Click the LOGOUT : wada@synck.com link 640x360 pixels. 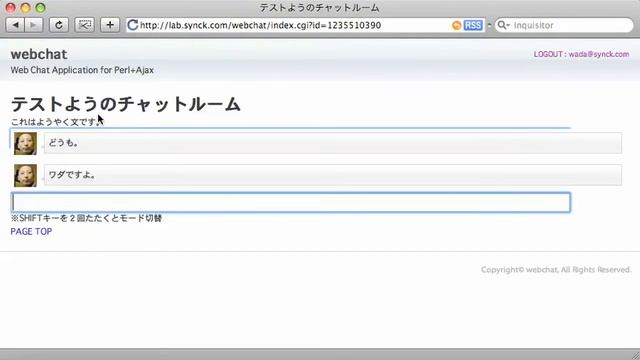(x=581, y=54)
